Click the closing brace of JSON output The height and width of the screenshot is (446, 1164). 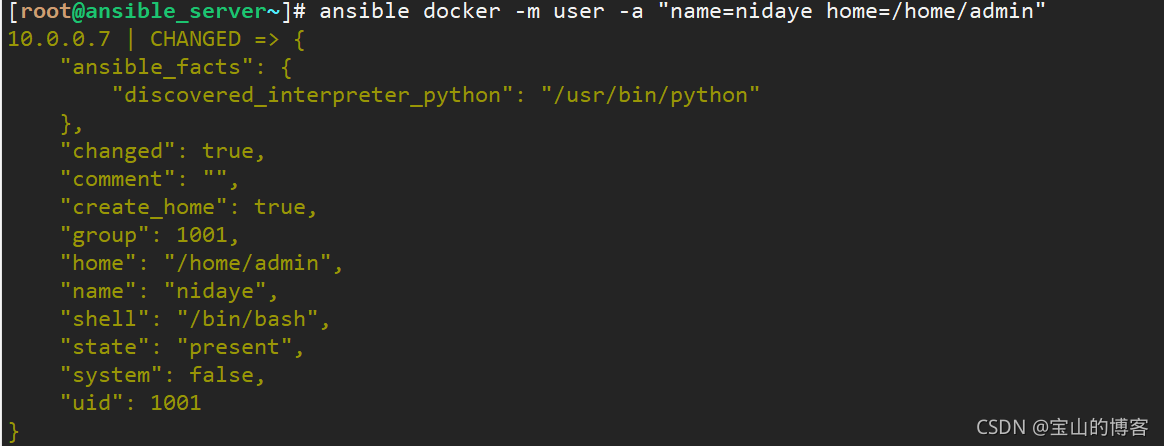pyautogui.click(x=13, y=432)
